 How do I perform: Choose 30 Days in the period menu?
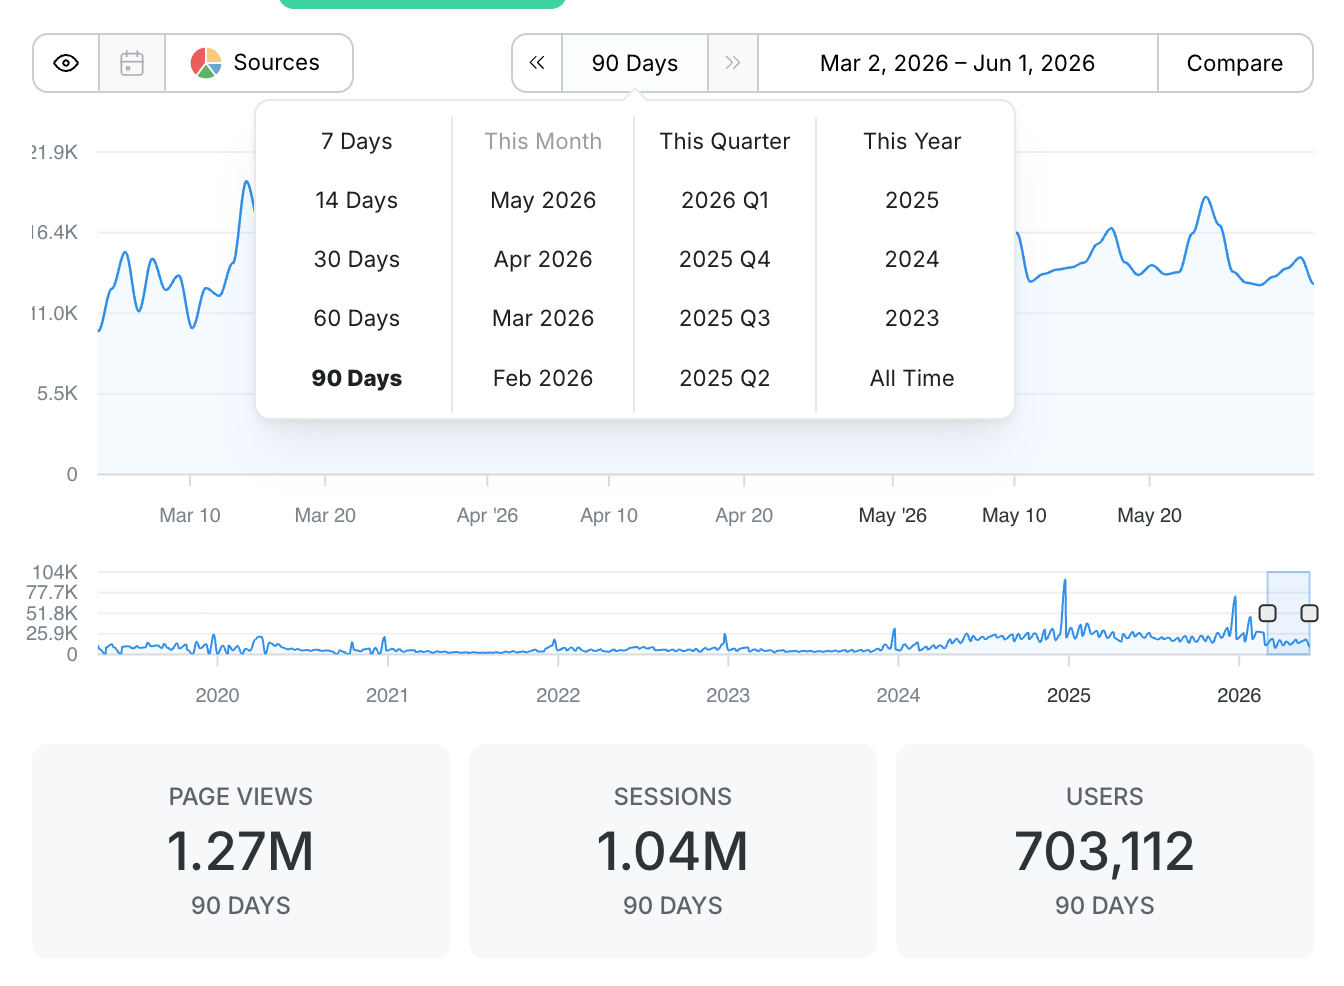pos(357,259)
